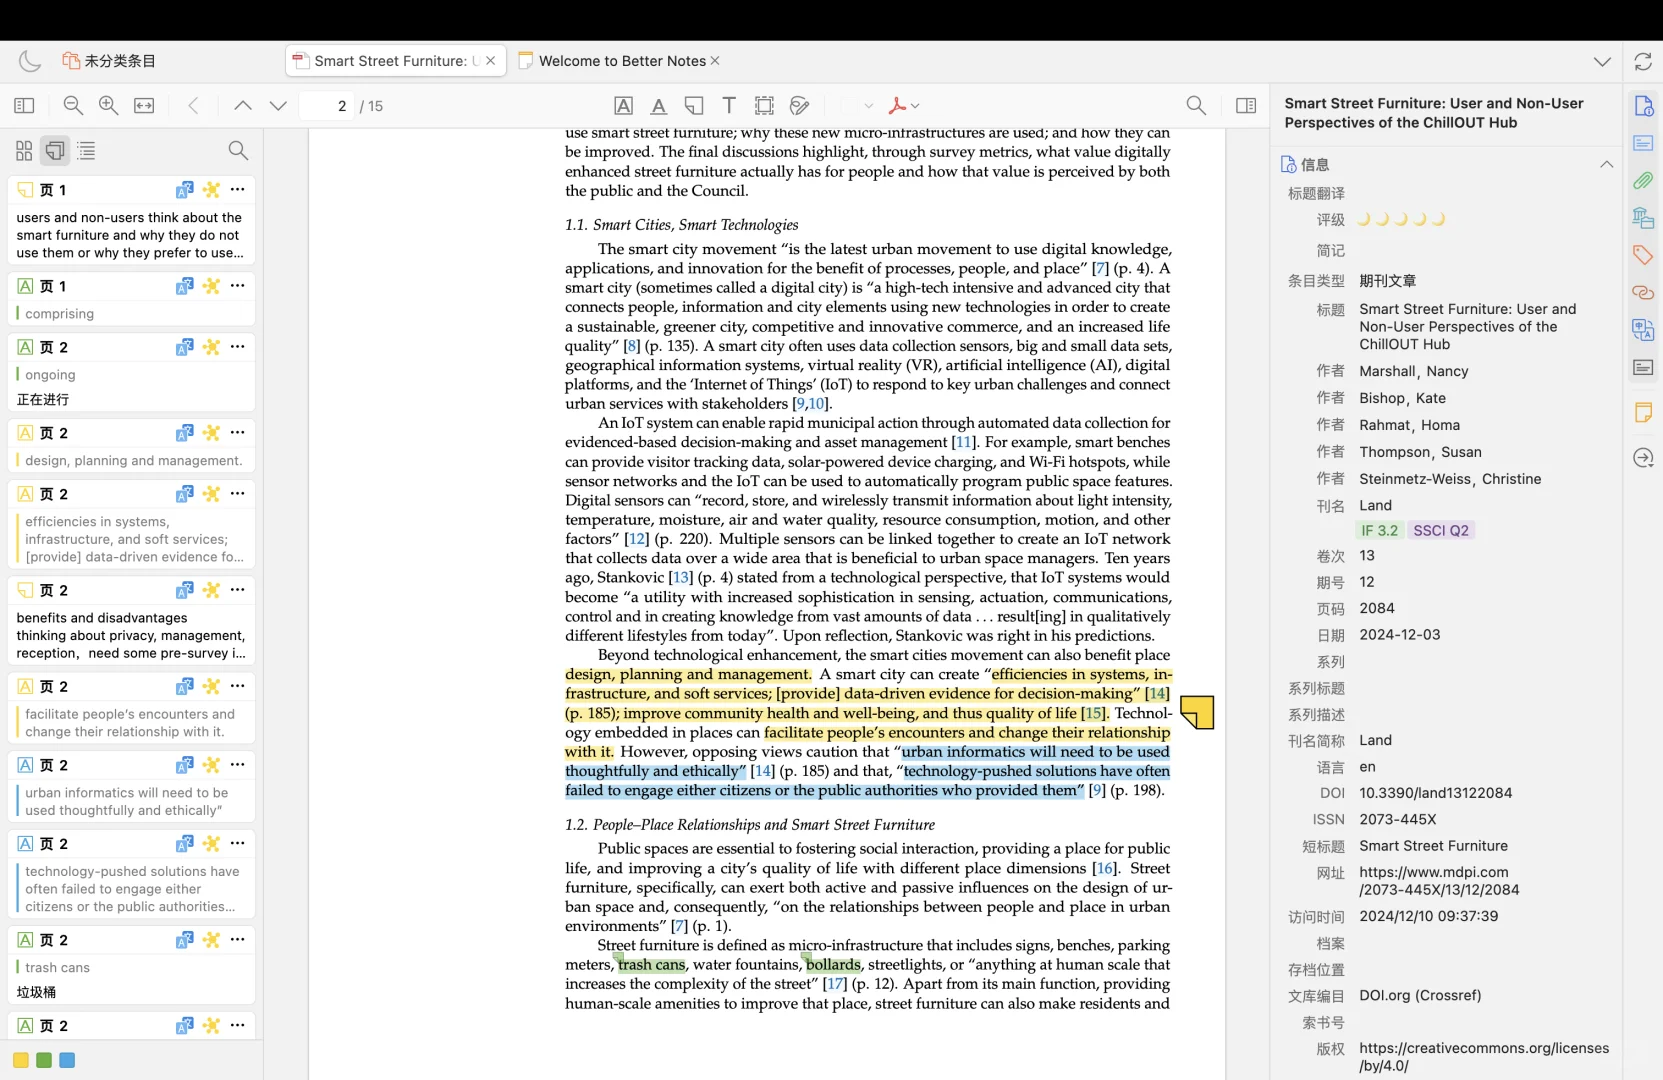Viewport: 1663px width, 1080px height.
Task: Search within the PDF document
Action: pyautogui.click(x=1196, y=105)
